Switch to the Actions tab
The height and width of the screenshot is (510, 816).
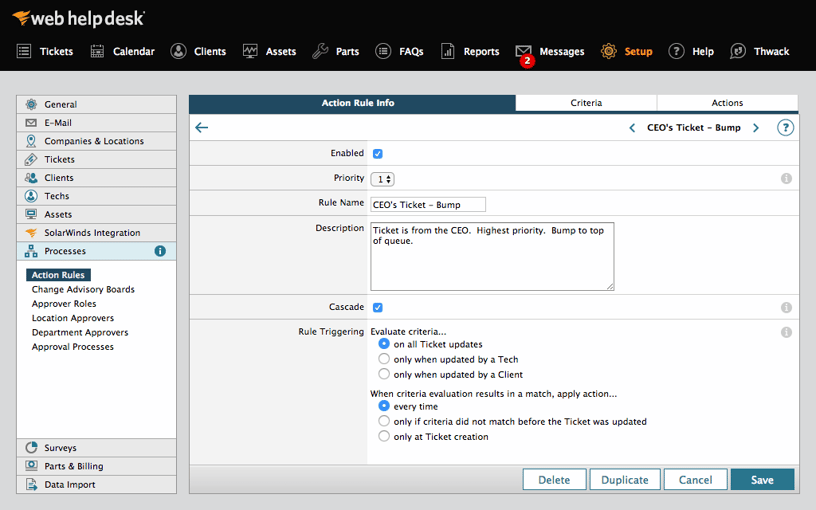tap(728, 103)
